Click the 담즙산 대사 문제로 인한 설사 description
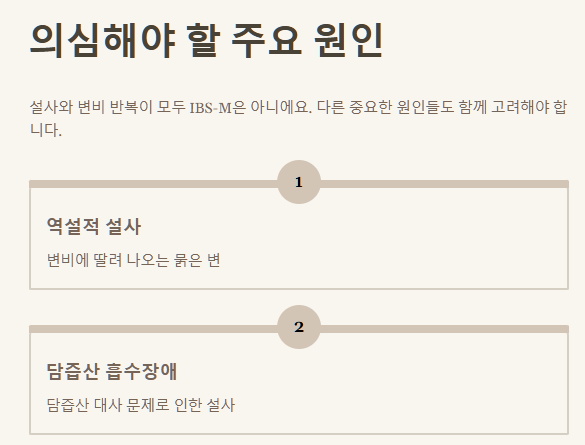Viewport: 585px width, 445px height. (141, 405)
